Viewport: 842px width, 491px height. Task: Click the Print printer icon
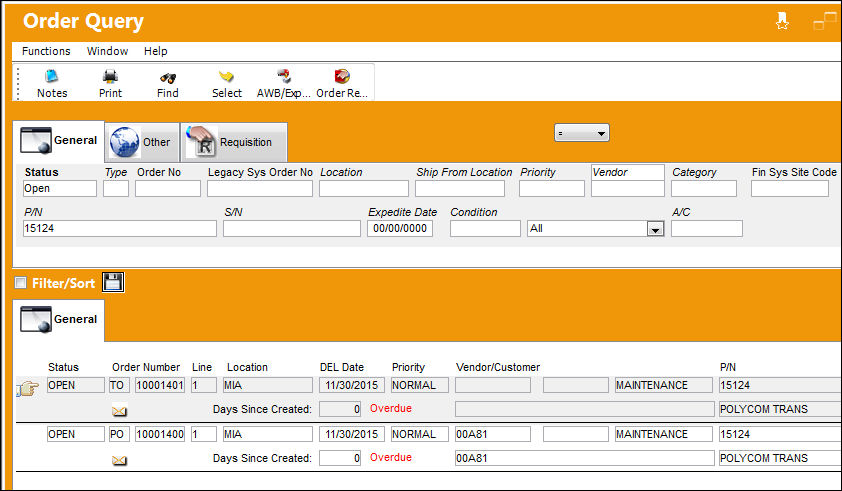point(110,77)
